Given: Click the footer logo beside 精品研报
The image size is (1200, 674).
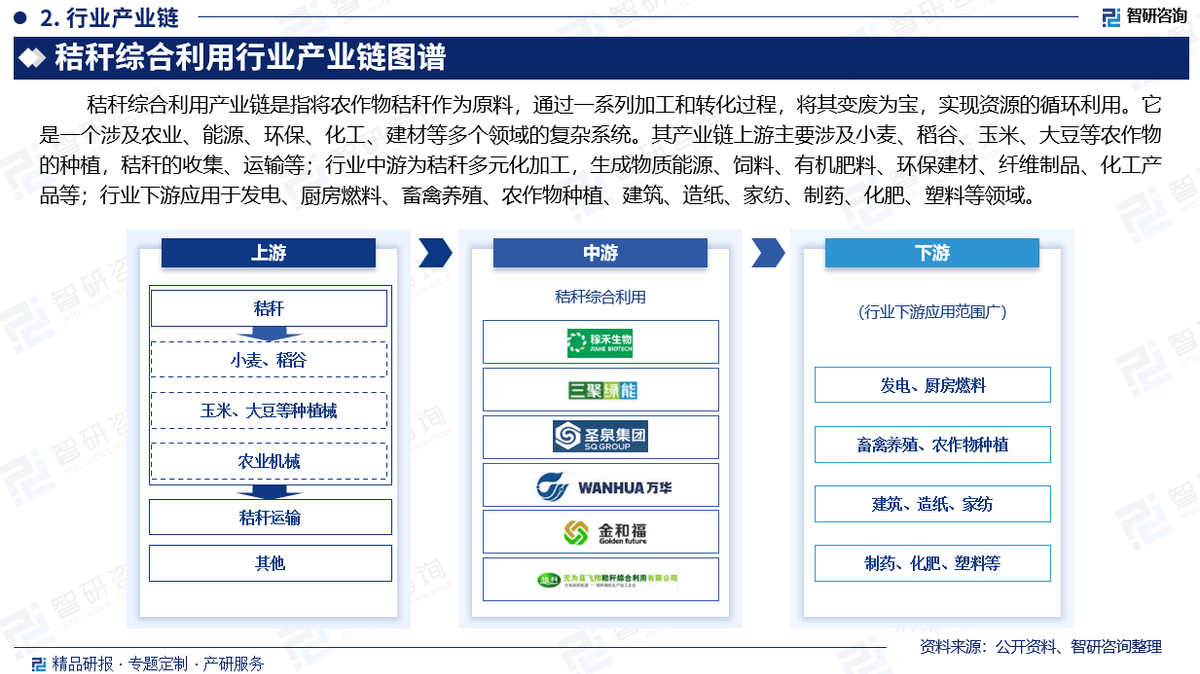Looking at the screenshot, I should [x=38, y=663].
